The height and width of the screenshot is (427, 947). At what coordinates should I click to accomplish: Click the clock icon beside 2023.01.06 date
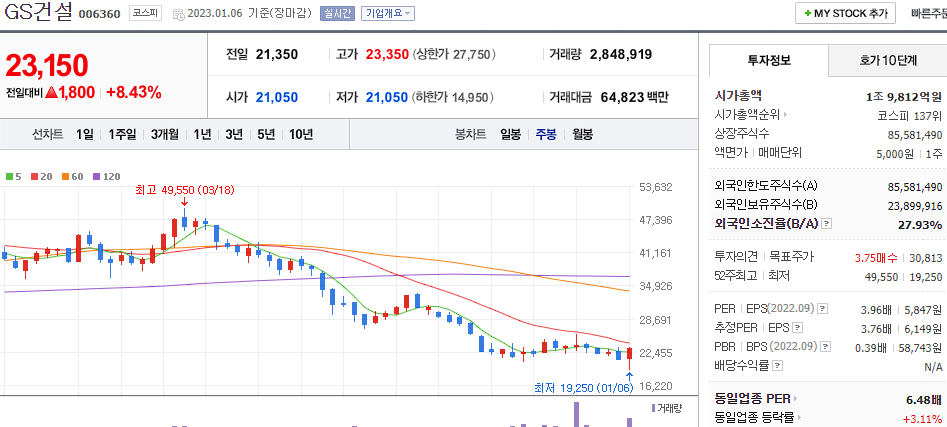click(178, 14)
